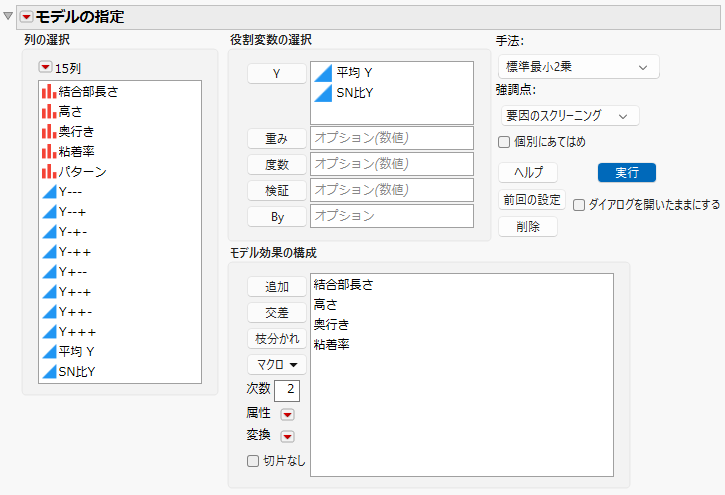
Task: Check the 切片なし option
Action: click(x=253, y=461)
